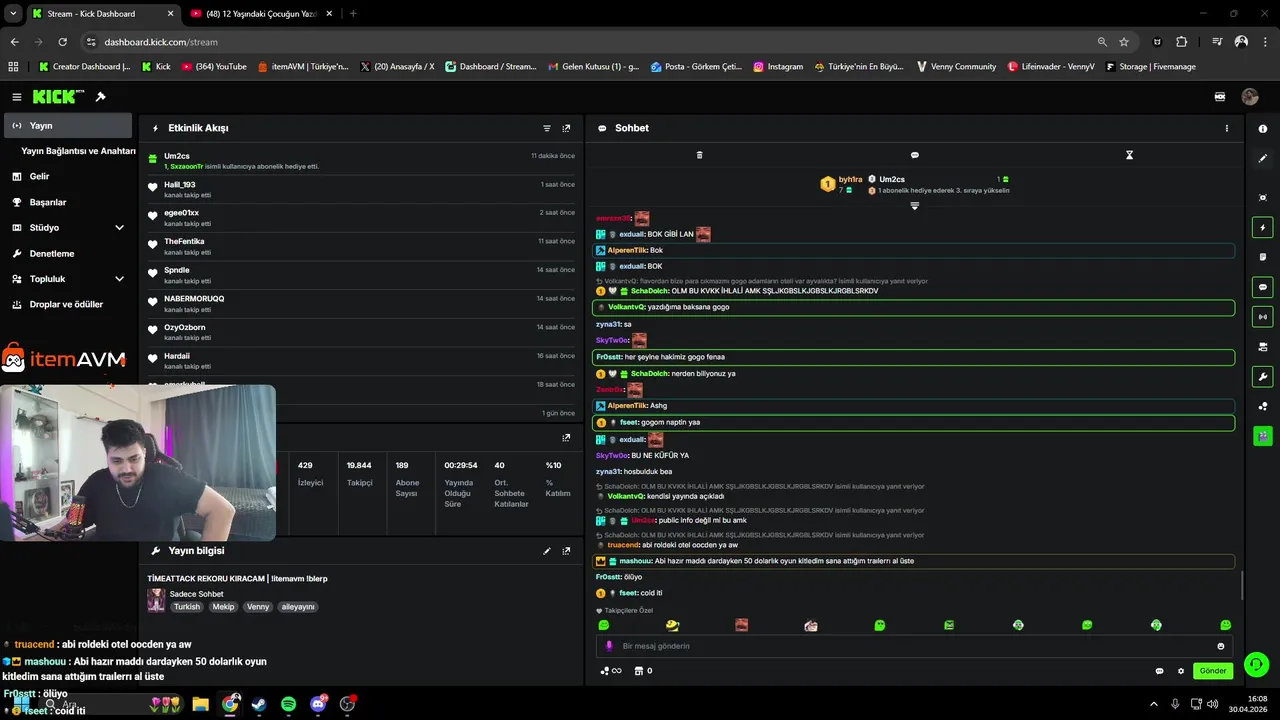Open the green support headset button
Image resolution: width=1280 pixels, height=720 pixels.
(x=1257, y=664)
